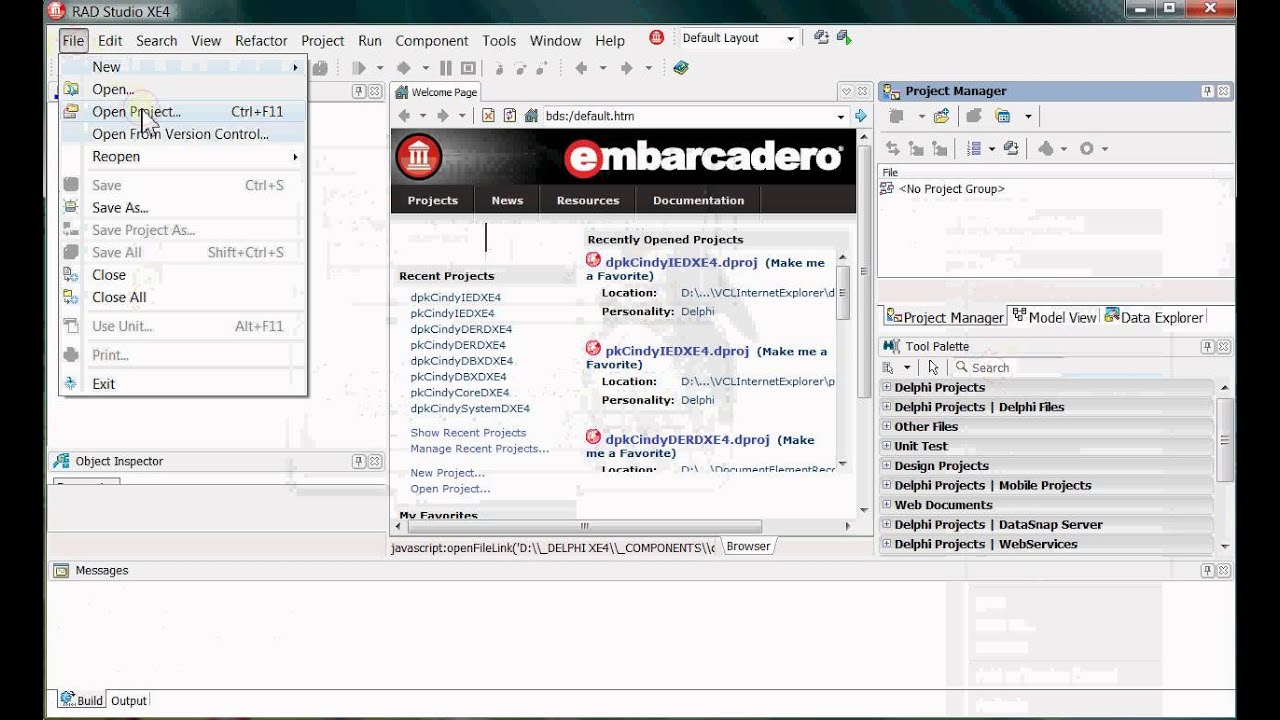Click Refresh icon in Welcome Page toolbar

[509, 116]
